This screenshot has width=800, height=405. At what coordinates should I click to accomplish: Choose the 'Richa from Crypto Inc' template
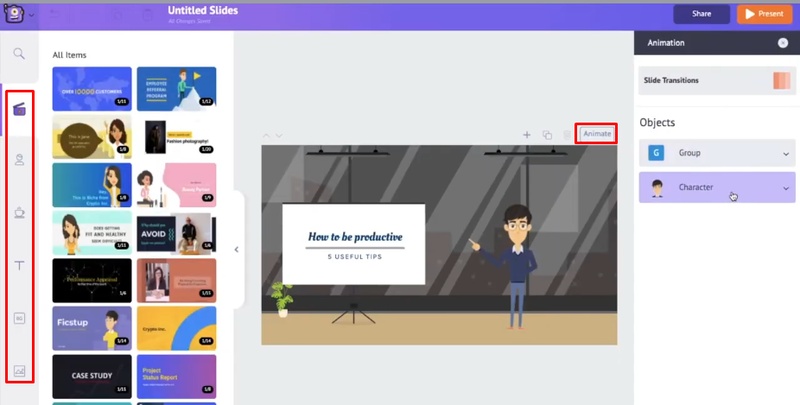pos(92,185)
